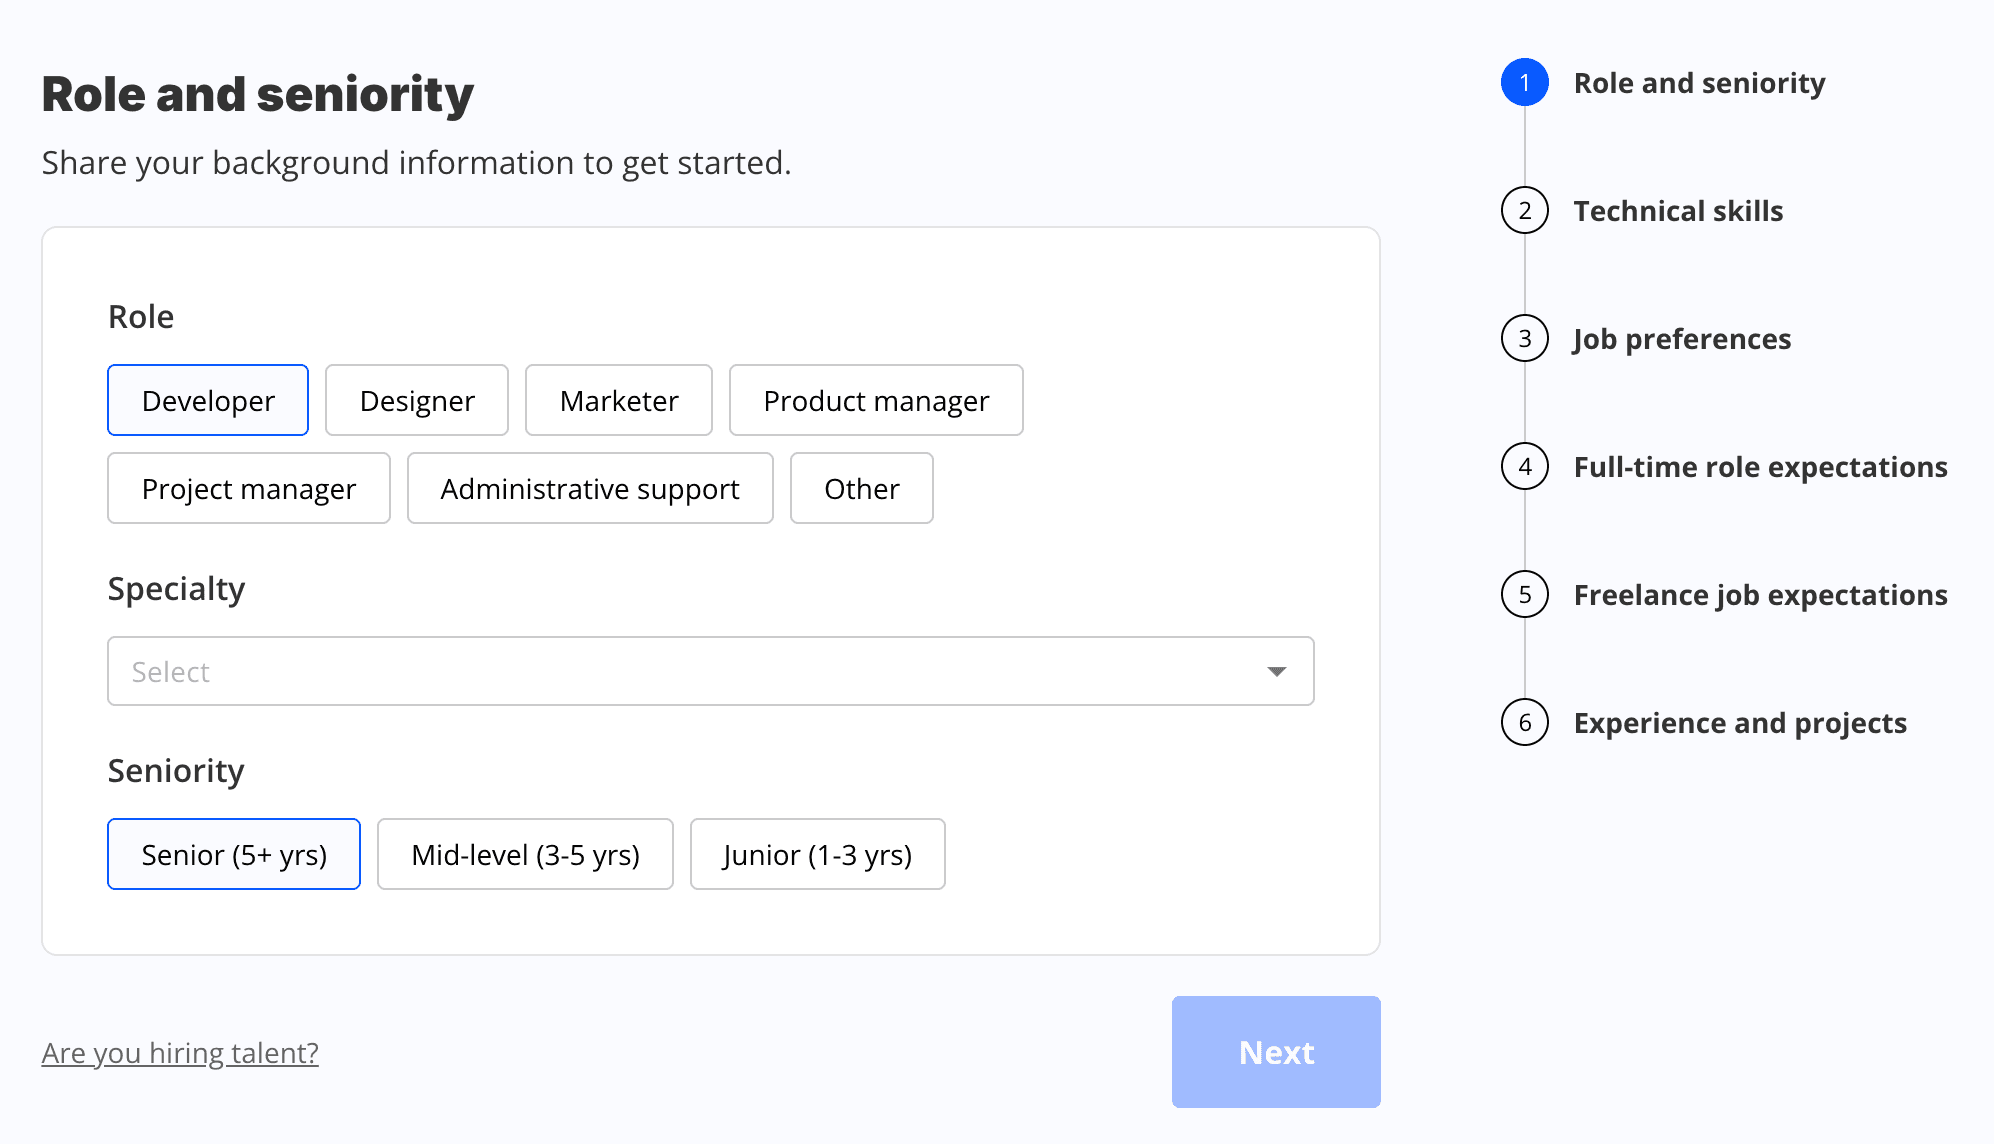Viewport: 1994px width, 1144px height.
Task: Choose the Marketer role option
Action: (619, 401)
